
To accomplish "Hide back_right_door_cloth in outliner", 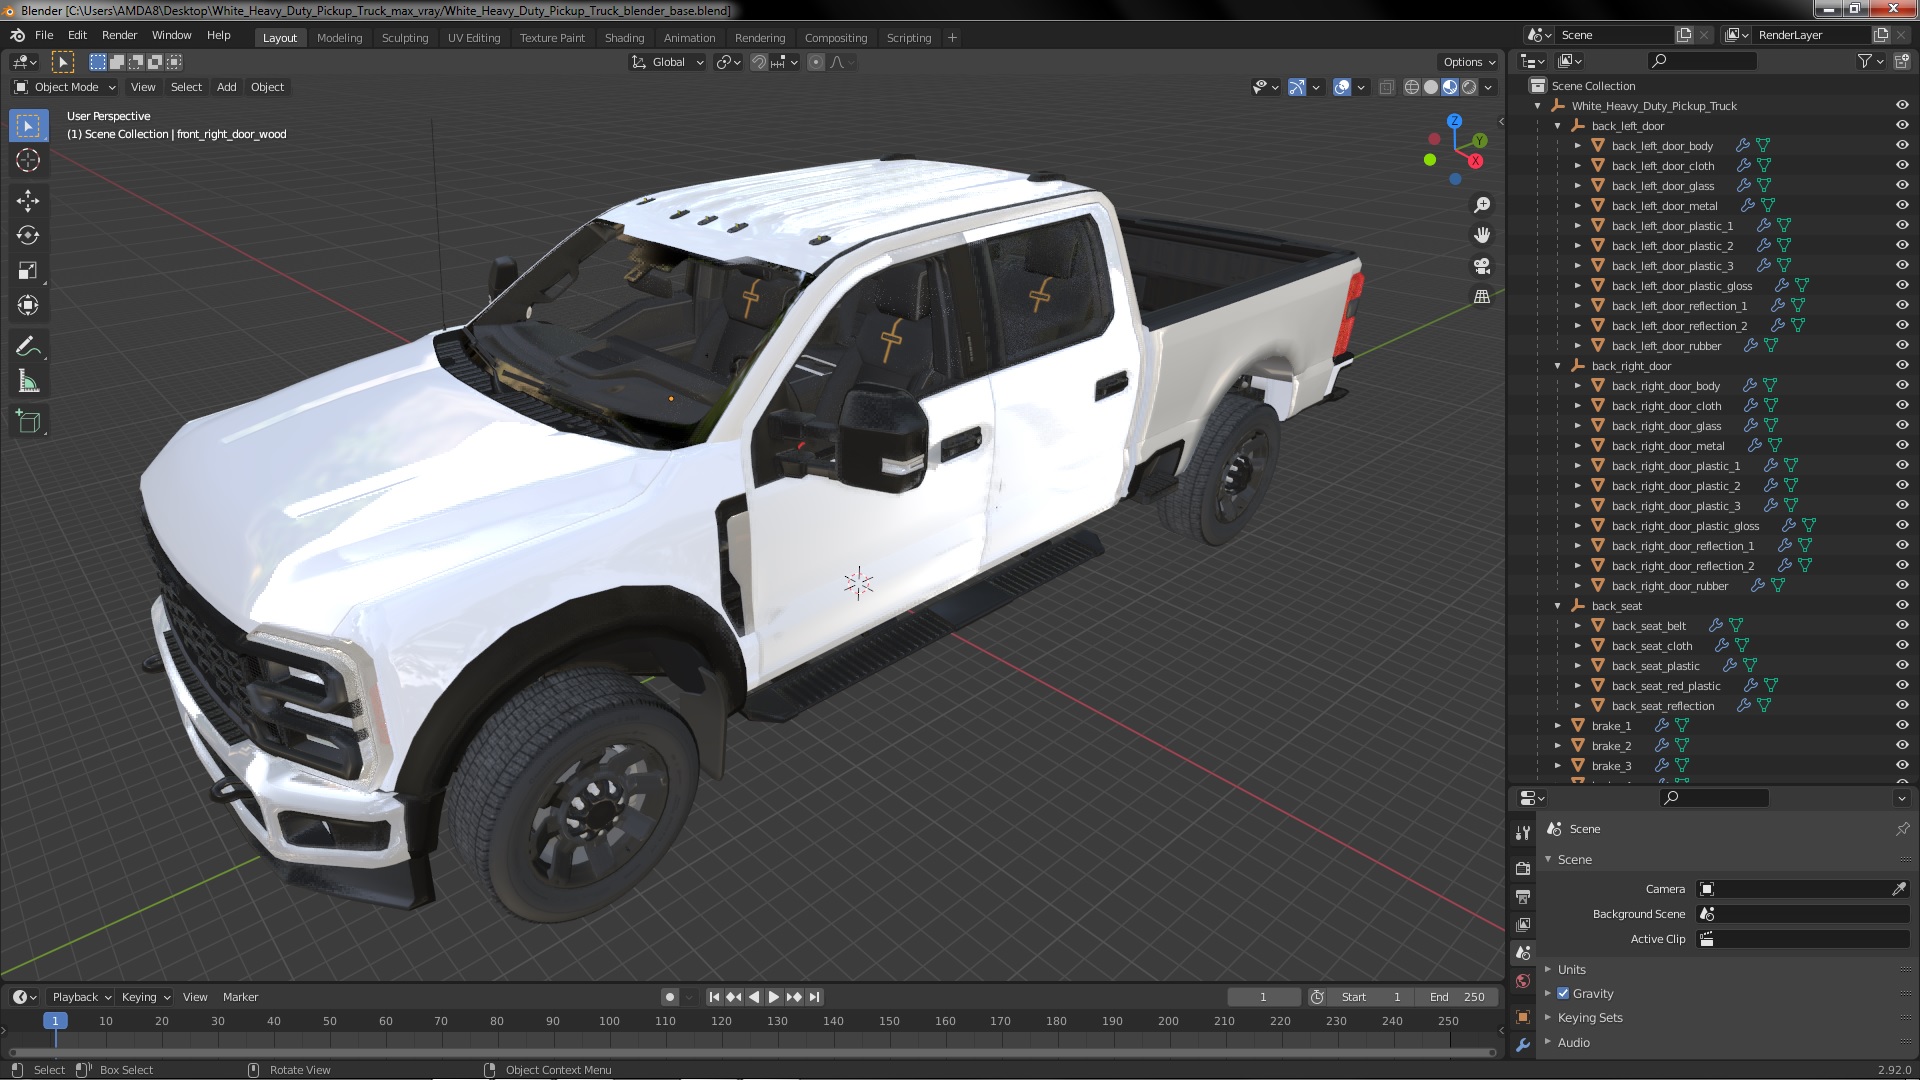I will [1902, 406].
